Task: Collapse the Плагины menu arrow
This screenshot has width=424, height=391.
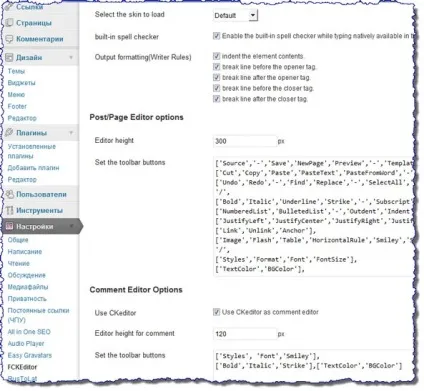Action: coord(71,133)
